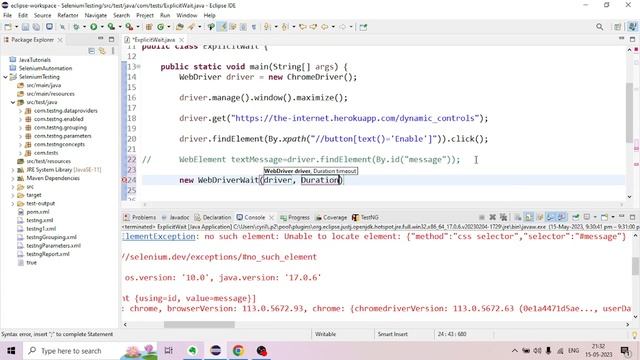Click the Back navigation arrow icon
Viewport: 640px width, 360px height.
(x=325, y=27)
